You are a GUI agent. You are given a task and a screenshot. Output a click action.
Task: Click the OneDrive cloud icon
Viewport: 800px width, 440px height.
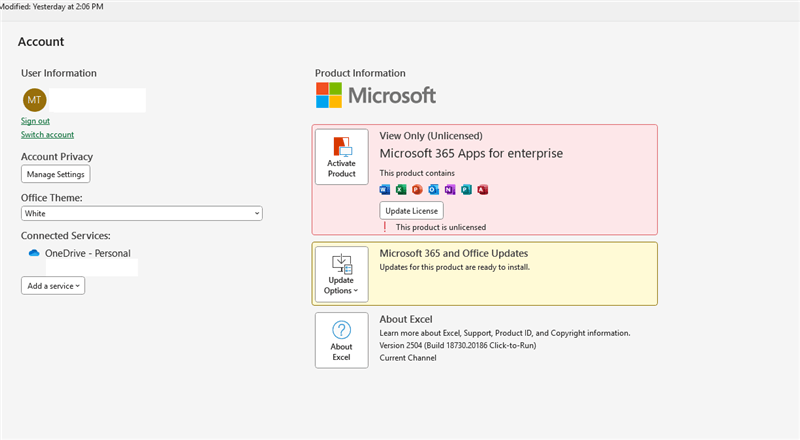pos(33,254)
